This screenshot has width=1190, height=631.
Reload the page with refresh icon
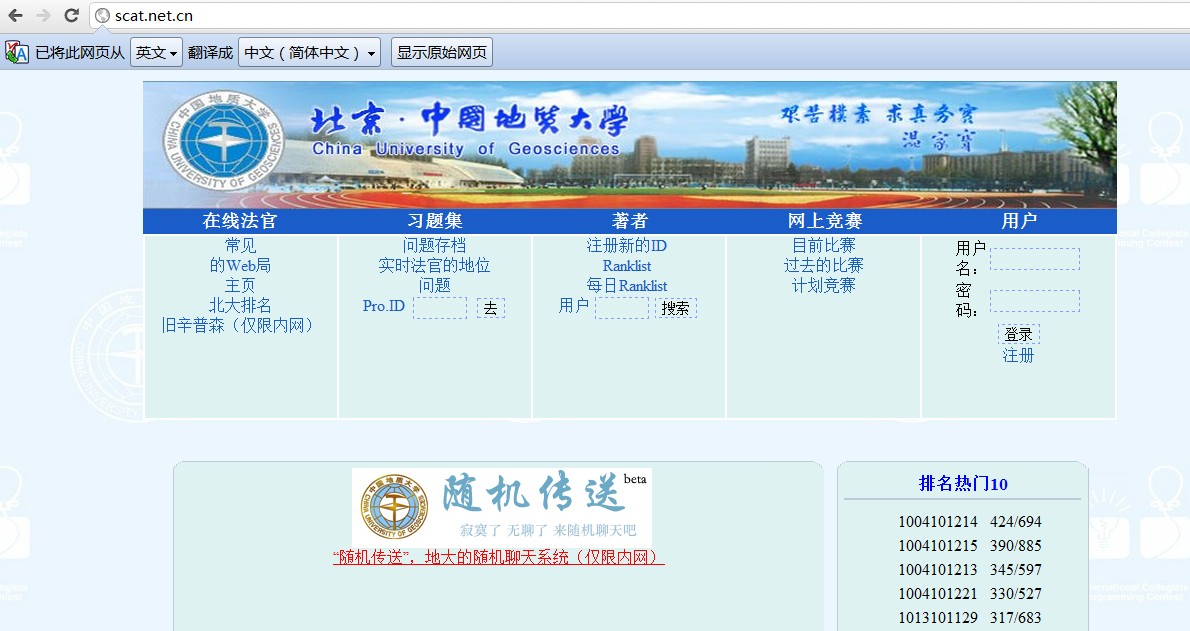coord(71,15)
